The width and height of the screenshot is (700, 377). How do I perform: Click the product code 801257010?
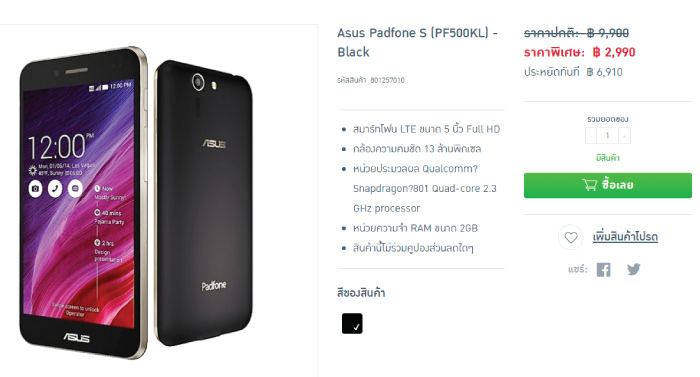387,80
